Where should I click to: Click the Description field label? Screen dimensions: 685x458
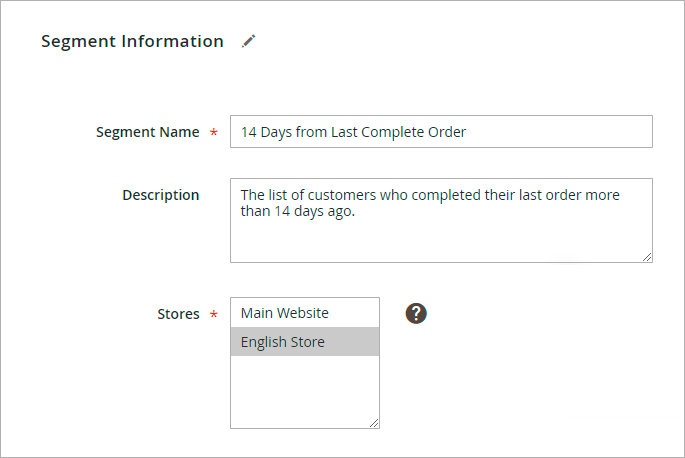160,195
